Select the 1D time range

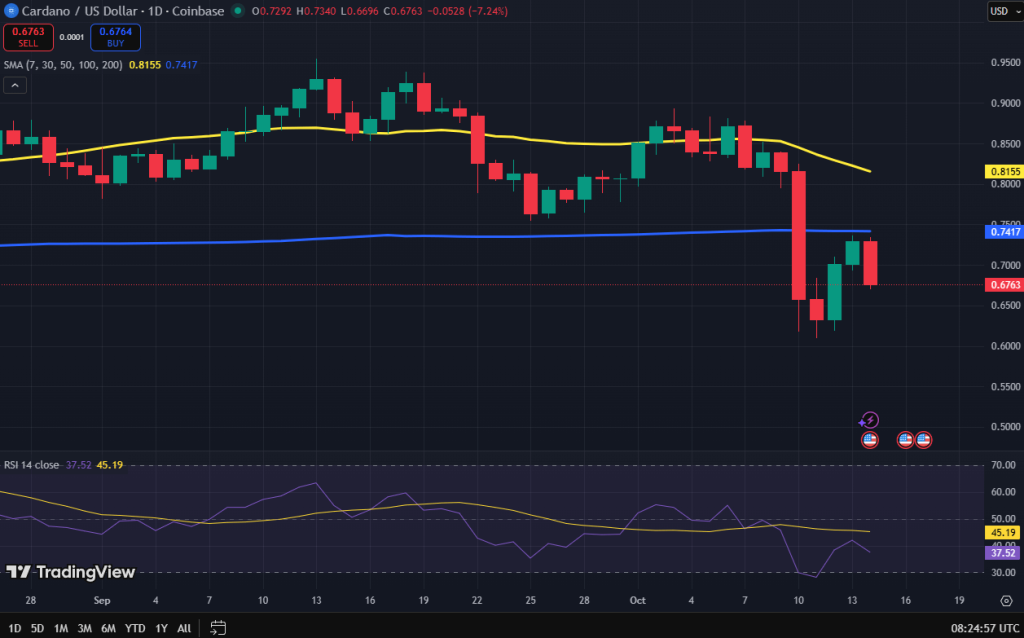(14, 628)
